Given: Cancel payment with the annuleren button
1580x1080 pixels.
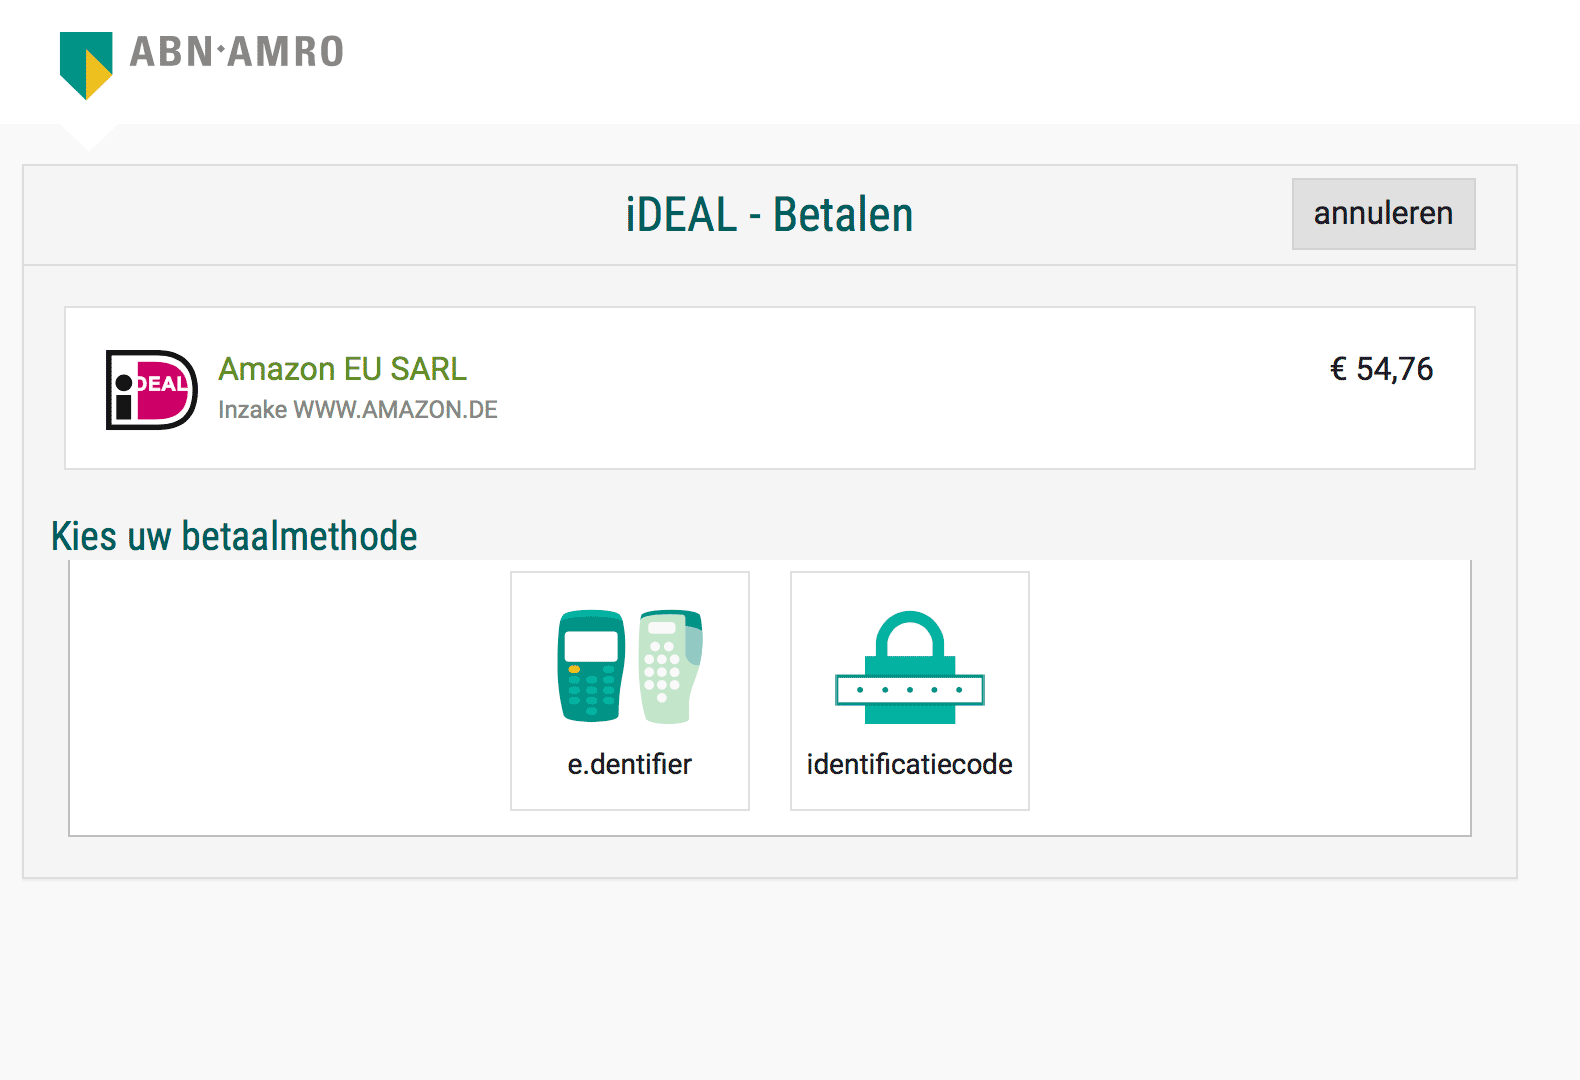Looking at the screenshot, I should [x=1383, y=213].
